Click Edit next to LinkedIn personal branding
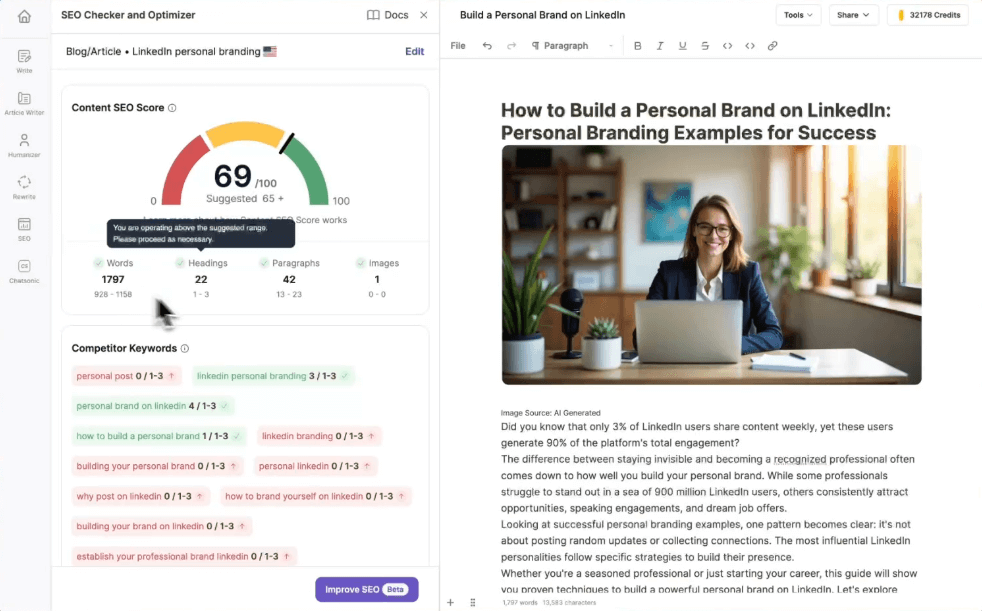 point(415,51)
